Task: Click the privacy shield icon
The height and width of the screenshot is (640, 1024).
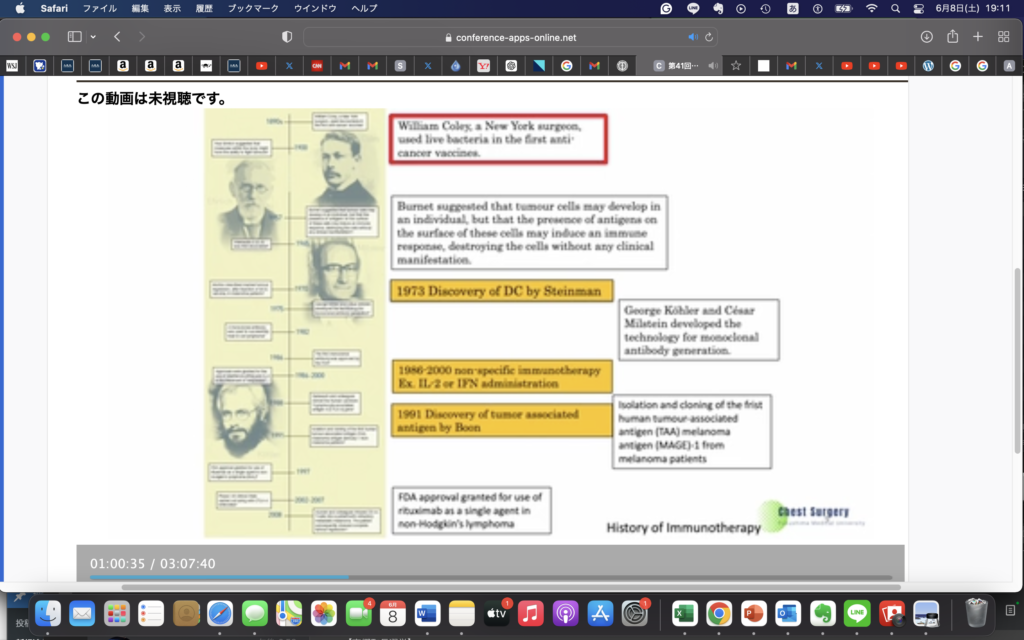Action: (287, 37)
